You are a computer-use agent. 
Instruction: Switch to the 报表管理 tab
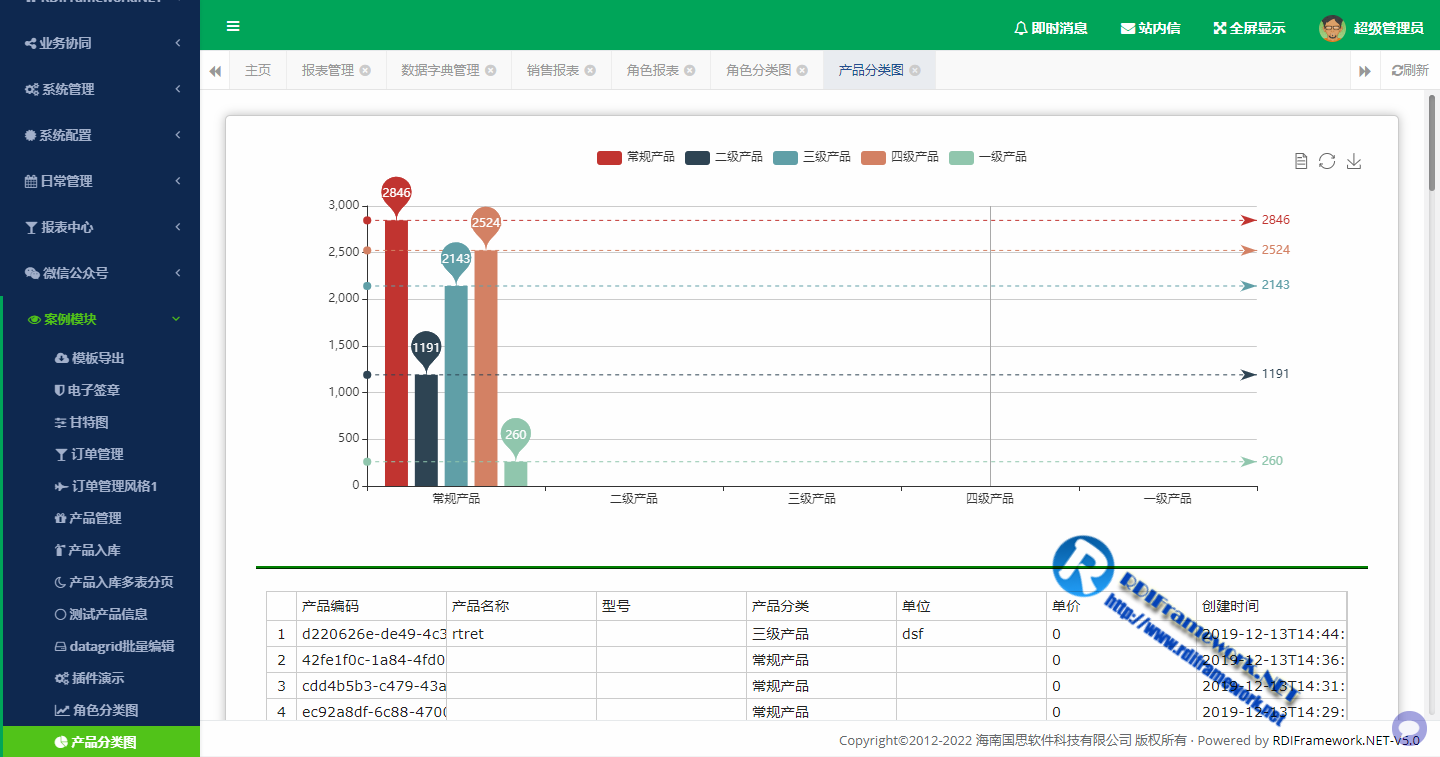[x=328, y=70]
